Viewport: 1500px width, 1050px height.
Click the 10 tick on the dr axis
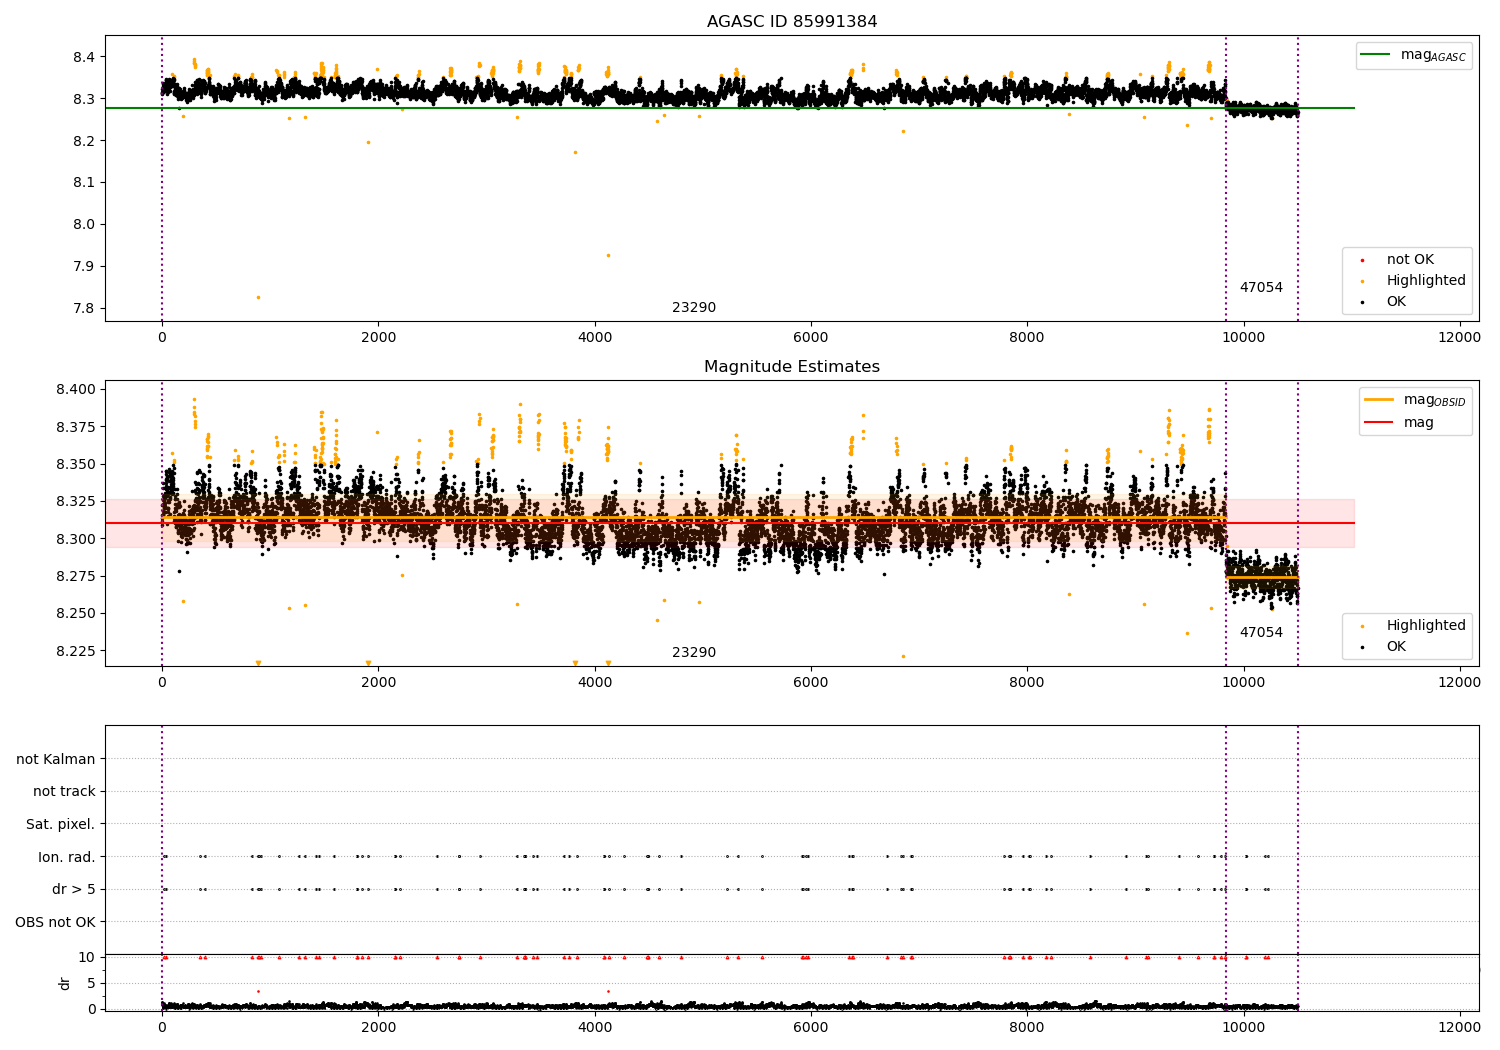[87, 957]
